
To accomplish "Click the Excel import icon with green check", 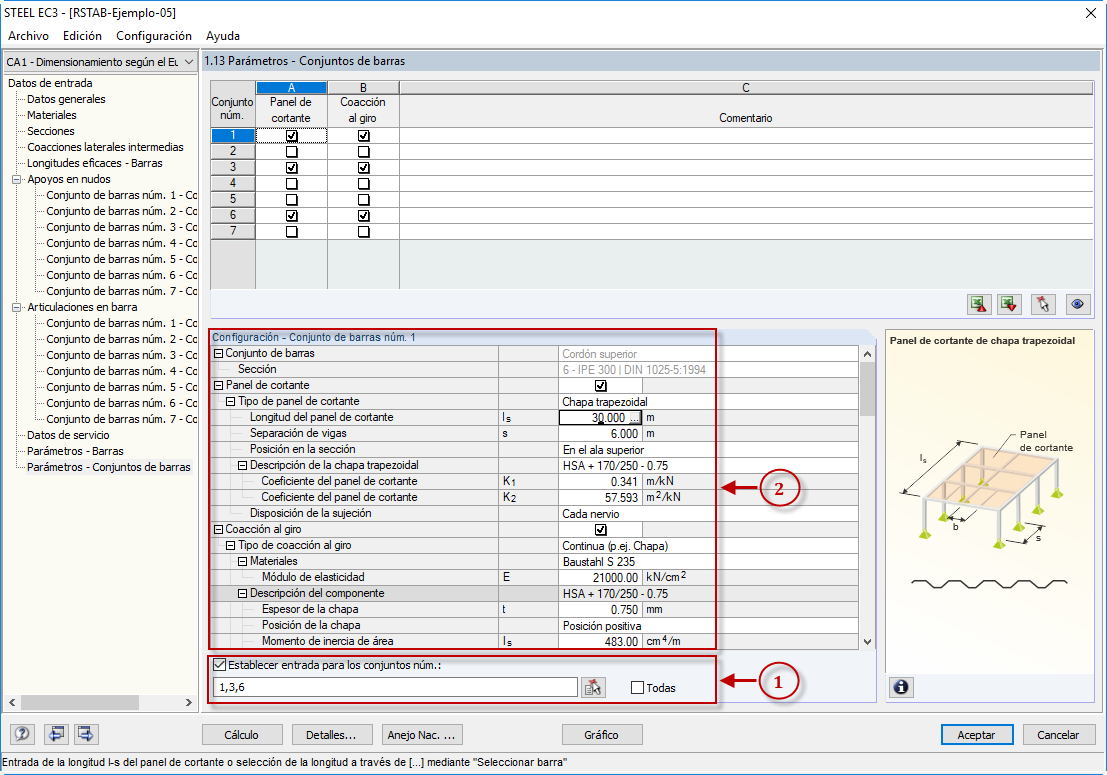I will coord(1010,304).
